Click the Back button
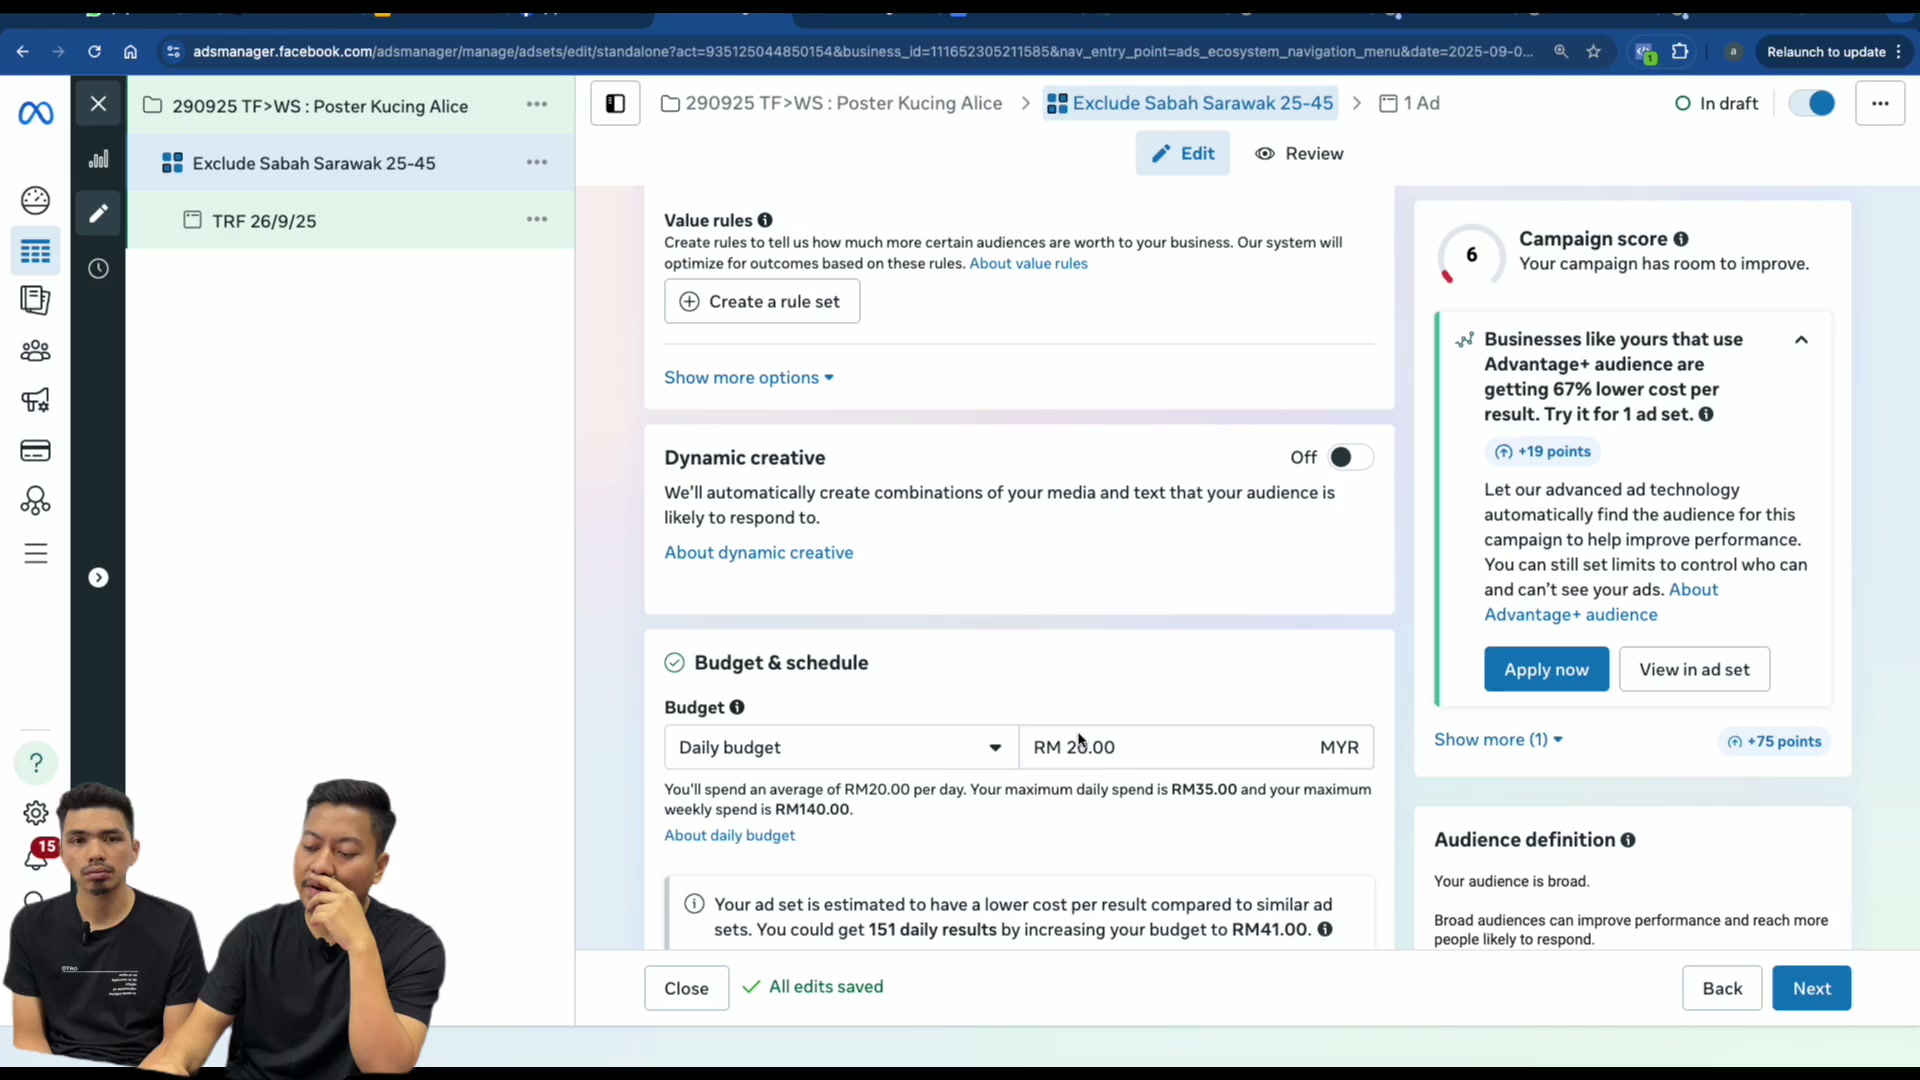Viewport: 1920px width, 1080px height. pos(1722,988)
